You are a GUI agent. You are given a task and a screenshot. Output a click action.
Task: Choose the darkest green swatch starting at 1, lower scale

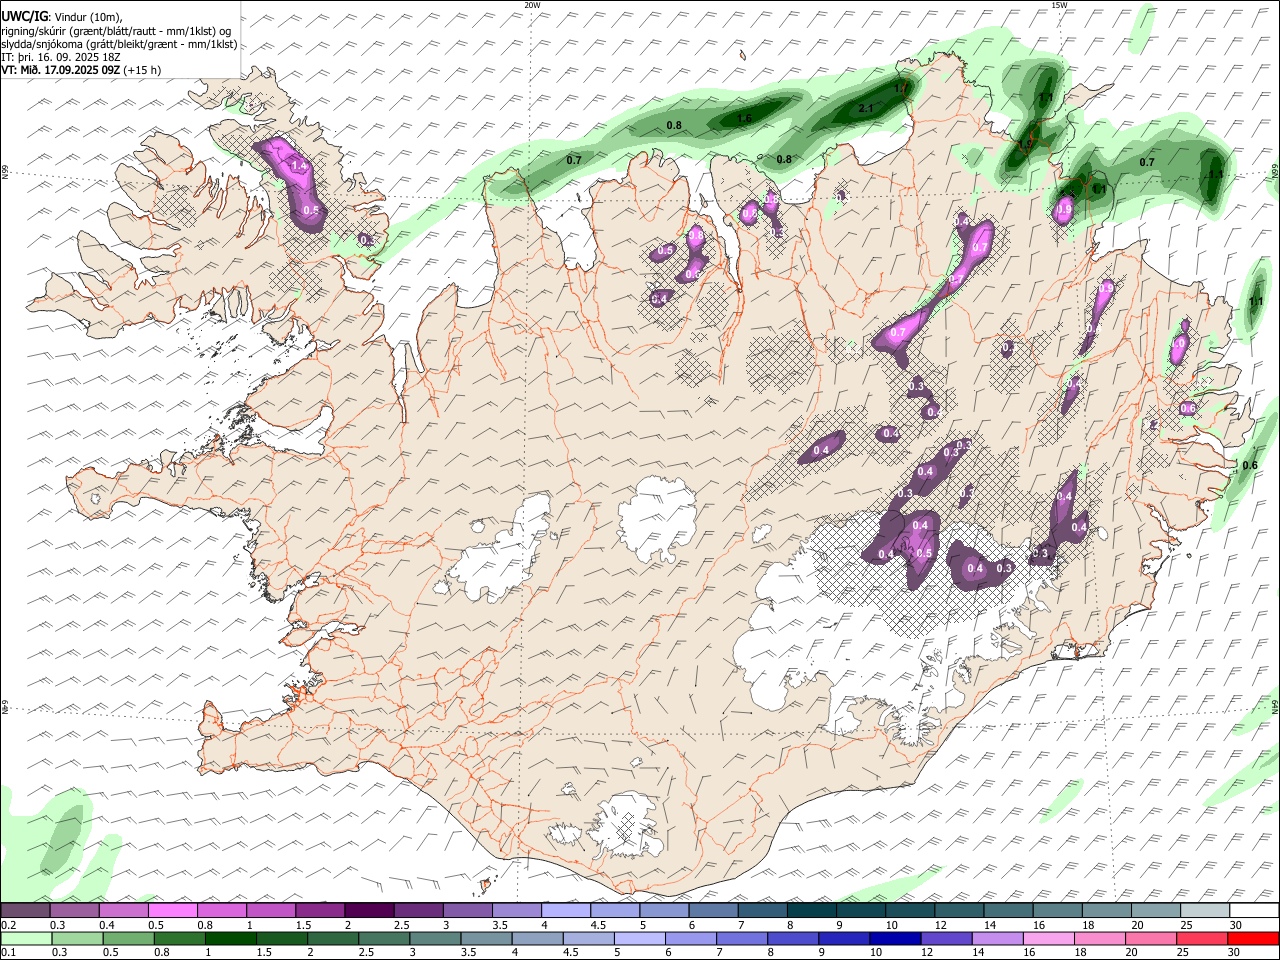click(230, 939)
